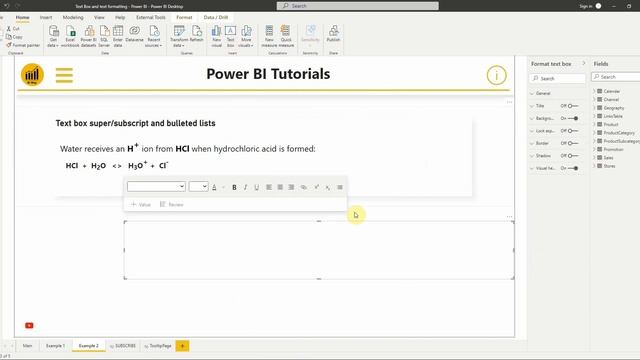The image size is (640, 360).
Task: Toggle the Lock aspect switch
Action: coord(573,131)
